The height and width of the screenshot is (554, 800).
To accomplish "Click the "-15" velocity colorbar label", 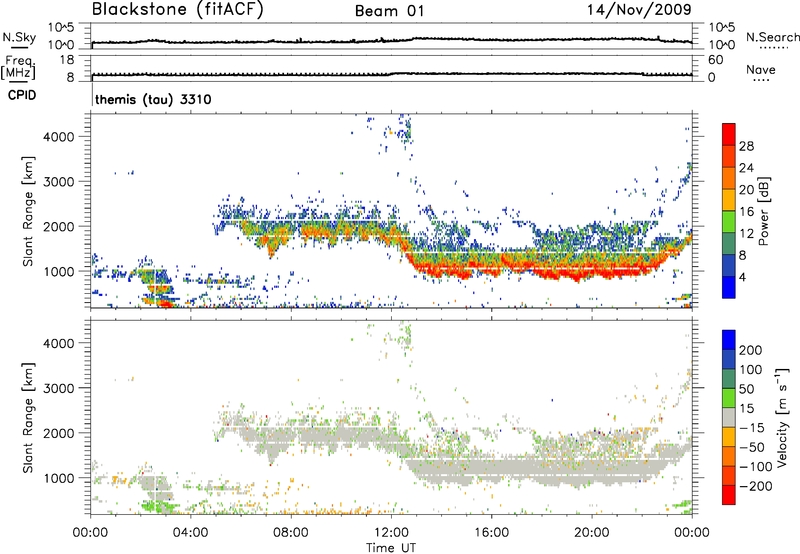I will tap(751, 428).
